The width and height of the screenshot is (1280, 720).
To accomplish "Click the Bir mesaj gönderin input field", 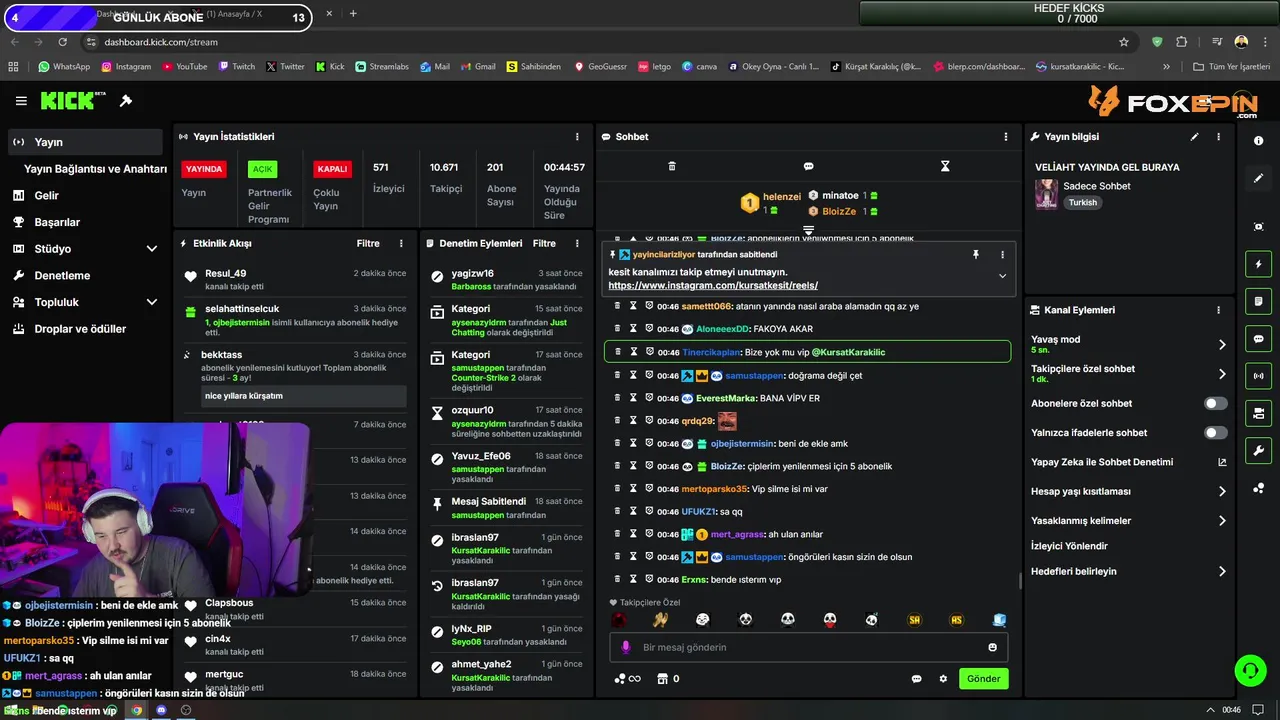I will pos(806,647).
